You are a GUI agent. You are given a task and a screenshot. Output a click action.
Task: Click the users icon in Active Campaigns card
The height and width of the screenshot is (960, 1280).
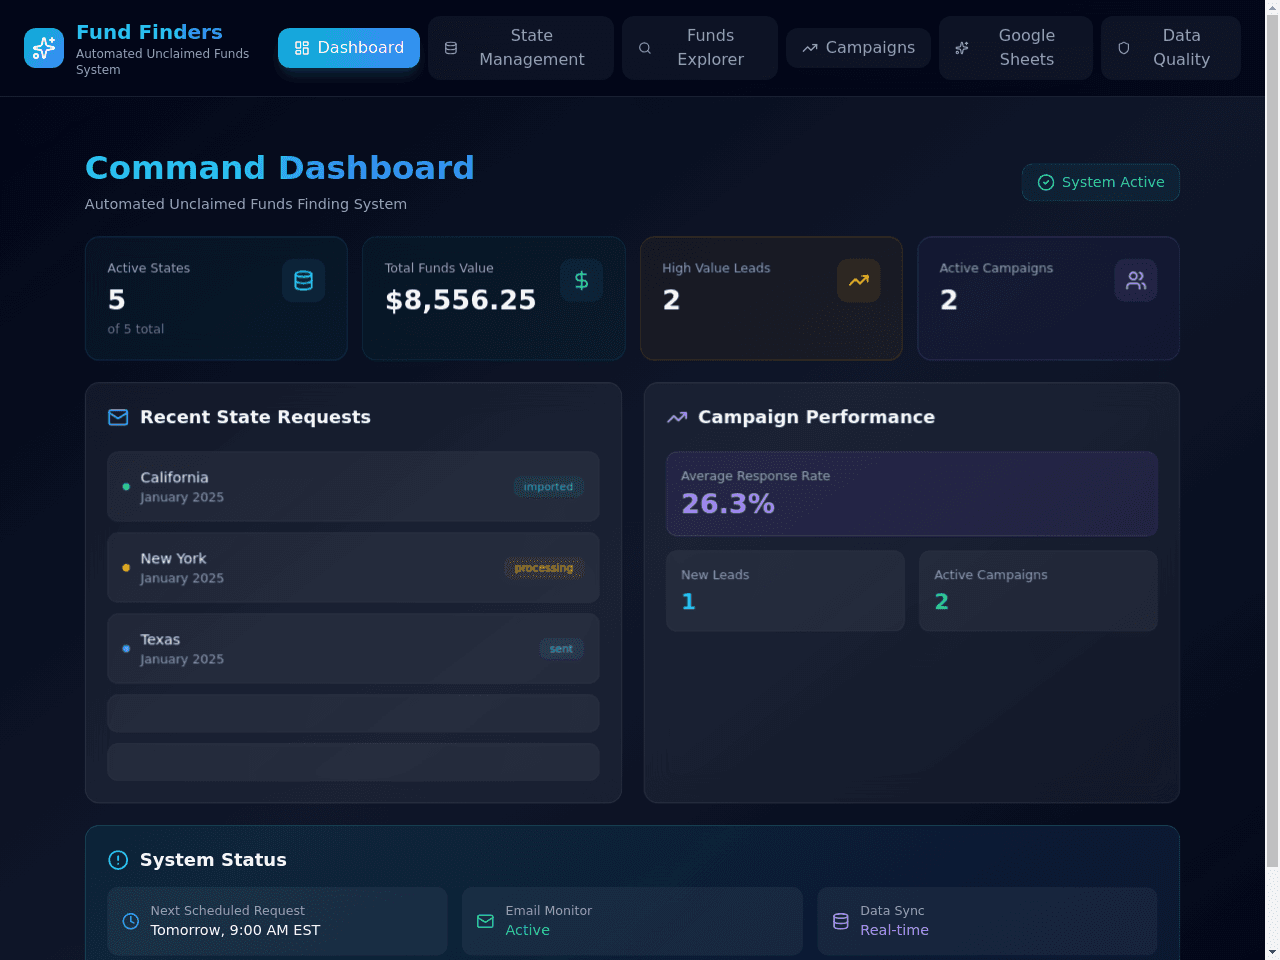(x=1136, y=281)
